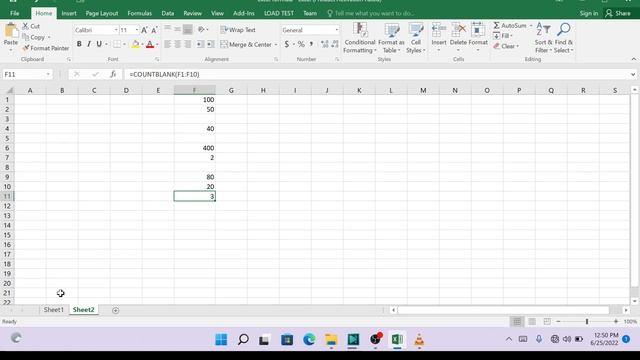Open Sort & Filter menu

[543, 38]
